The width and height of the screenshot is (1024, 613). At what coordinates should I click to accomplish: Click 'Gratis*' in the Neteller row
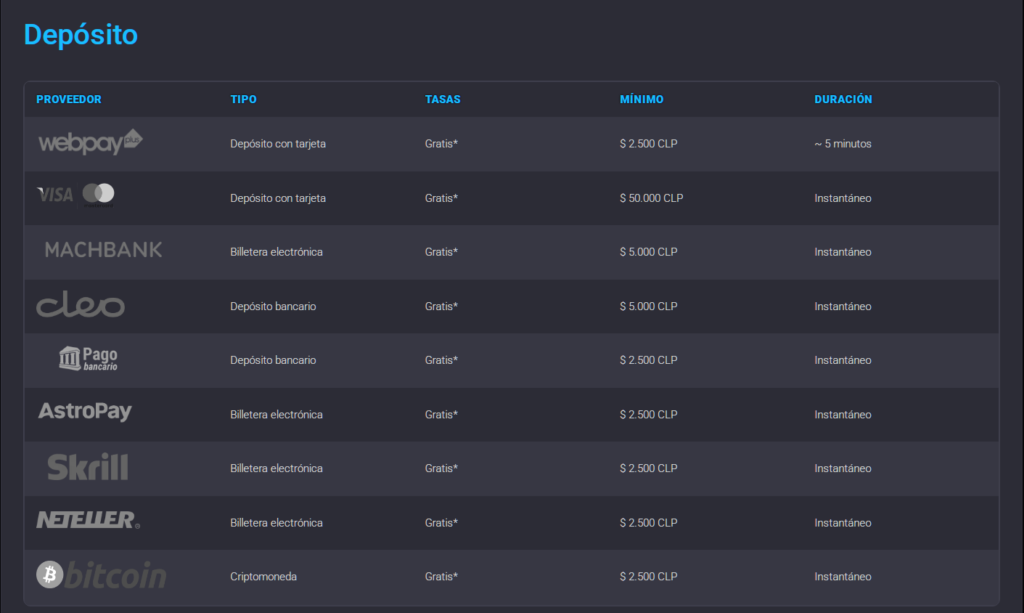coord(441,522)
